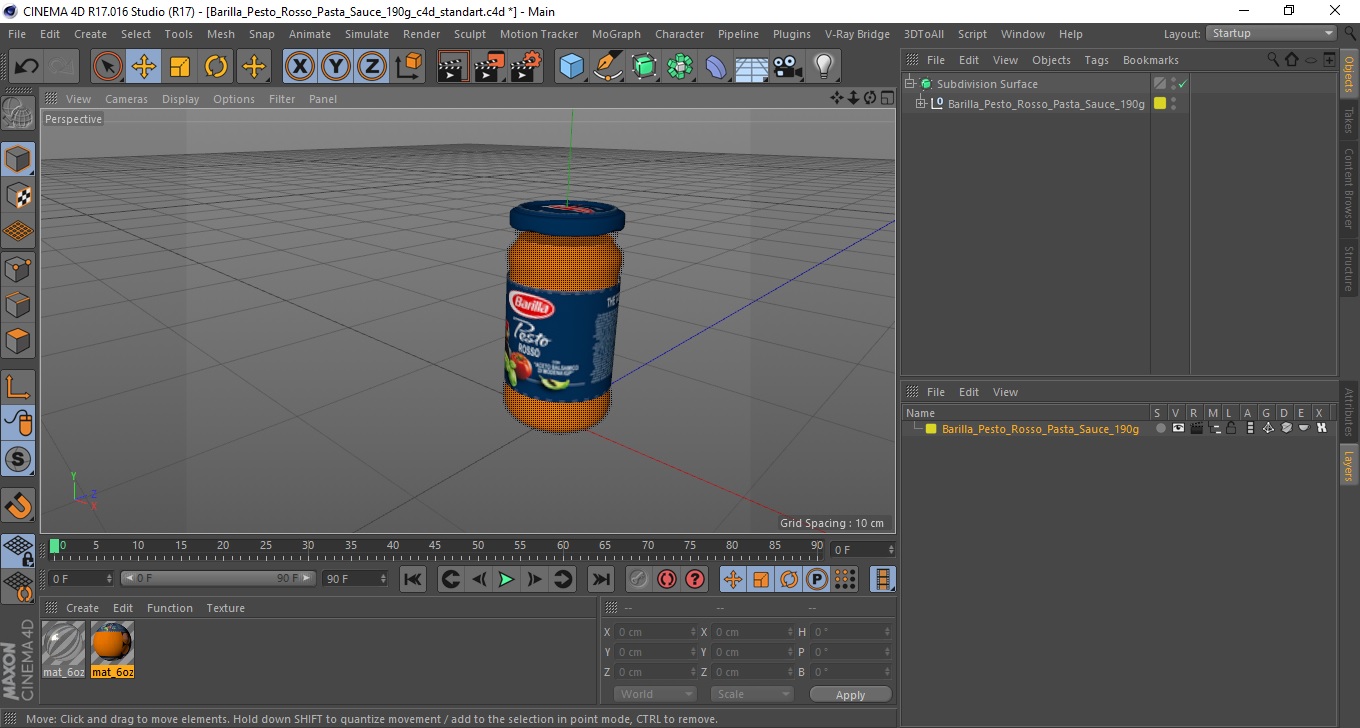This screenshot has width=1360, height=728.
Task: Open the spline Pen tool
Action: (x=608, y=67)
